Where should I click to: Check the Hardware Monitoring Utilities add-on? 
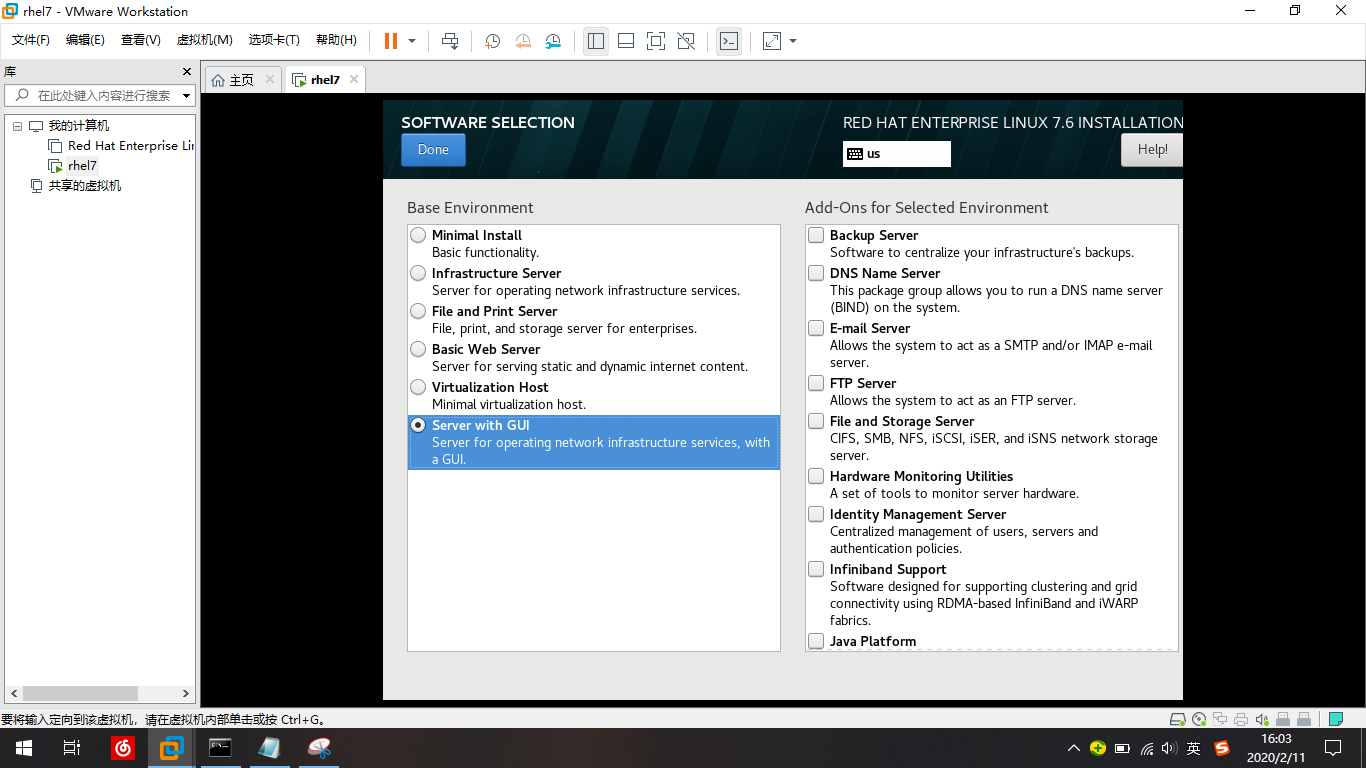click(816, 476)
